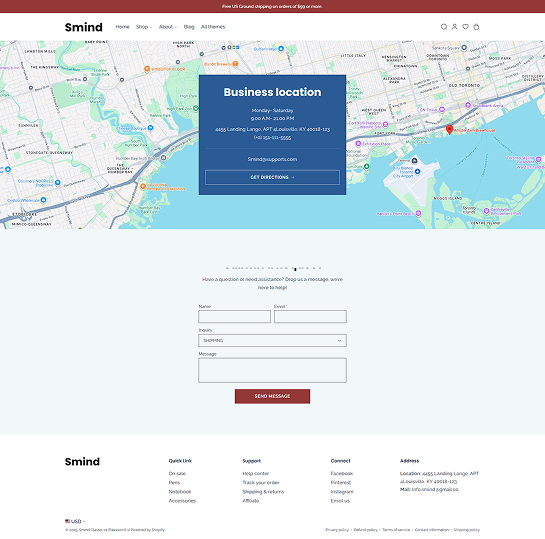Click the Fort York National Historic Site marker
This screenshot has width=545, height=539.
[385, 124]
